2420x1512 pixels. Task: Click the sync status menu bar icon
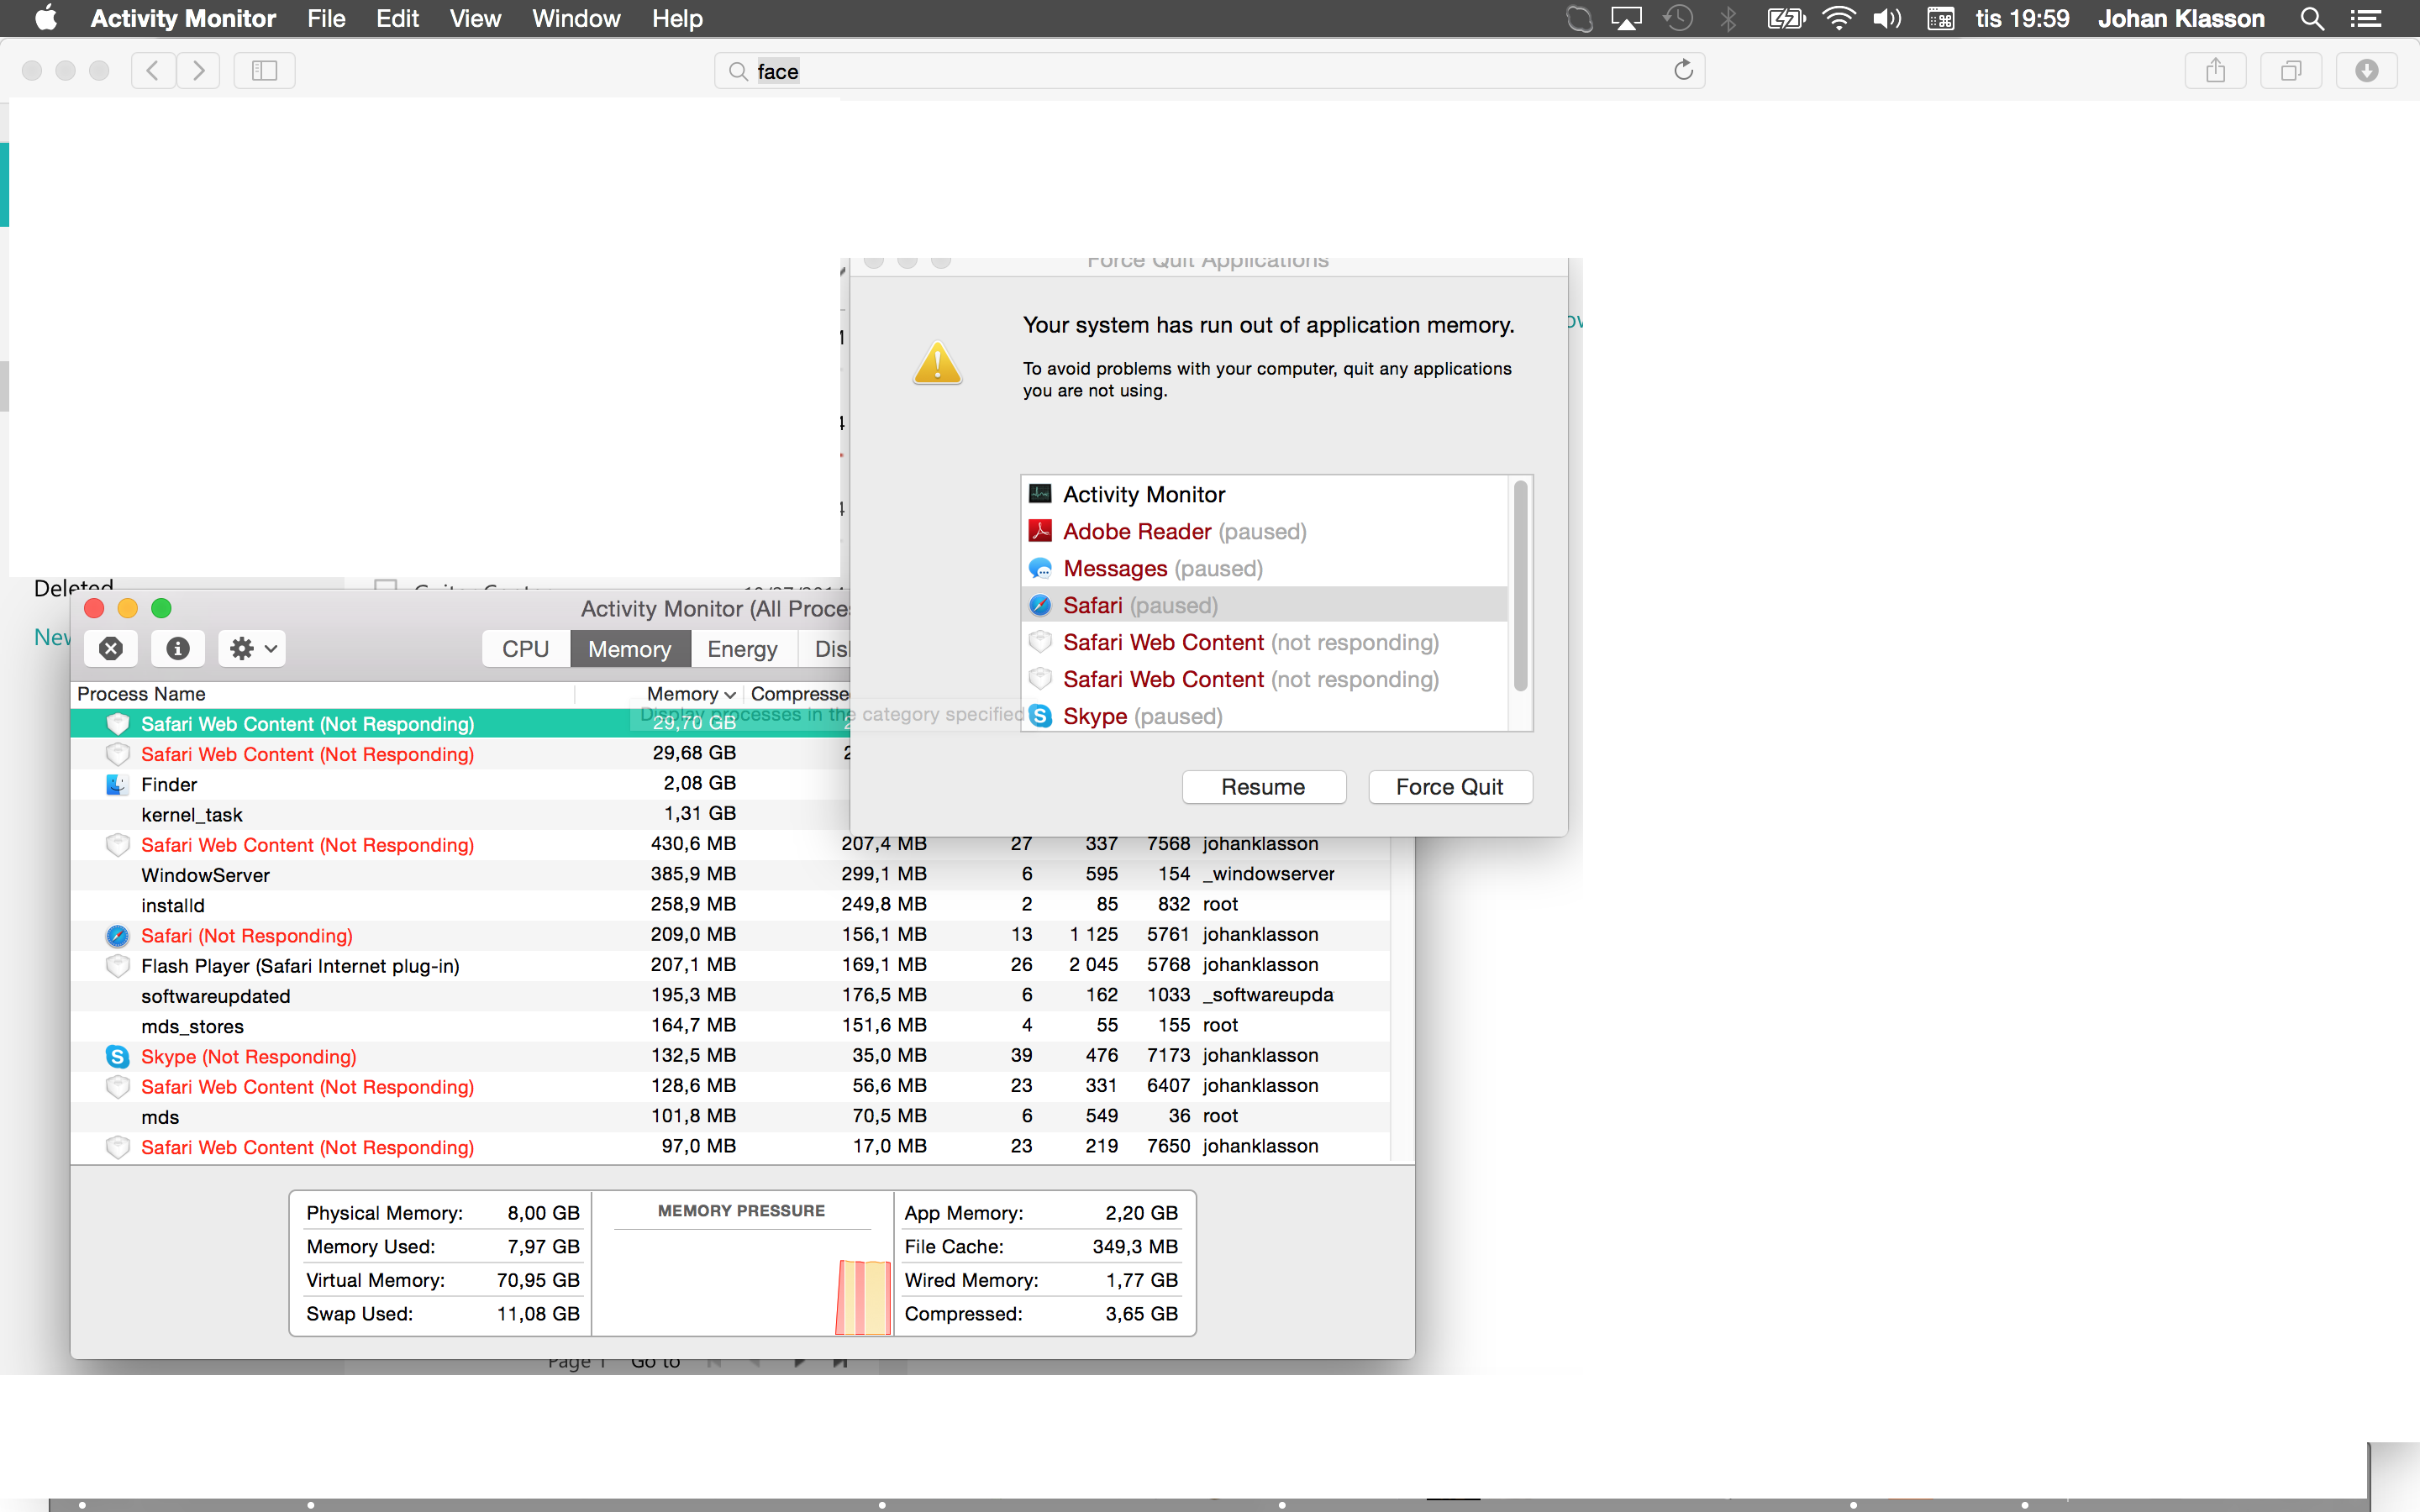pyautogui.click(x=1579, y=18)
